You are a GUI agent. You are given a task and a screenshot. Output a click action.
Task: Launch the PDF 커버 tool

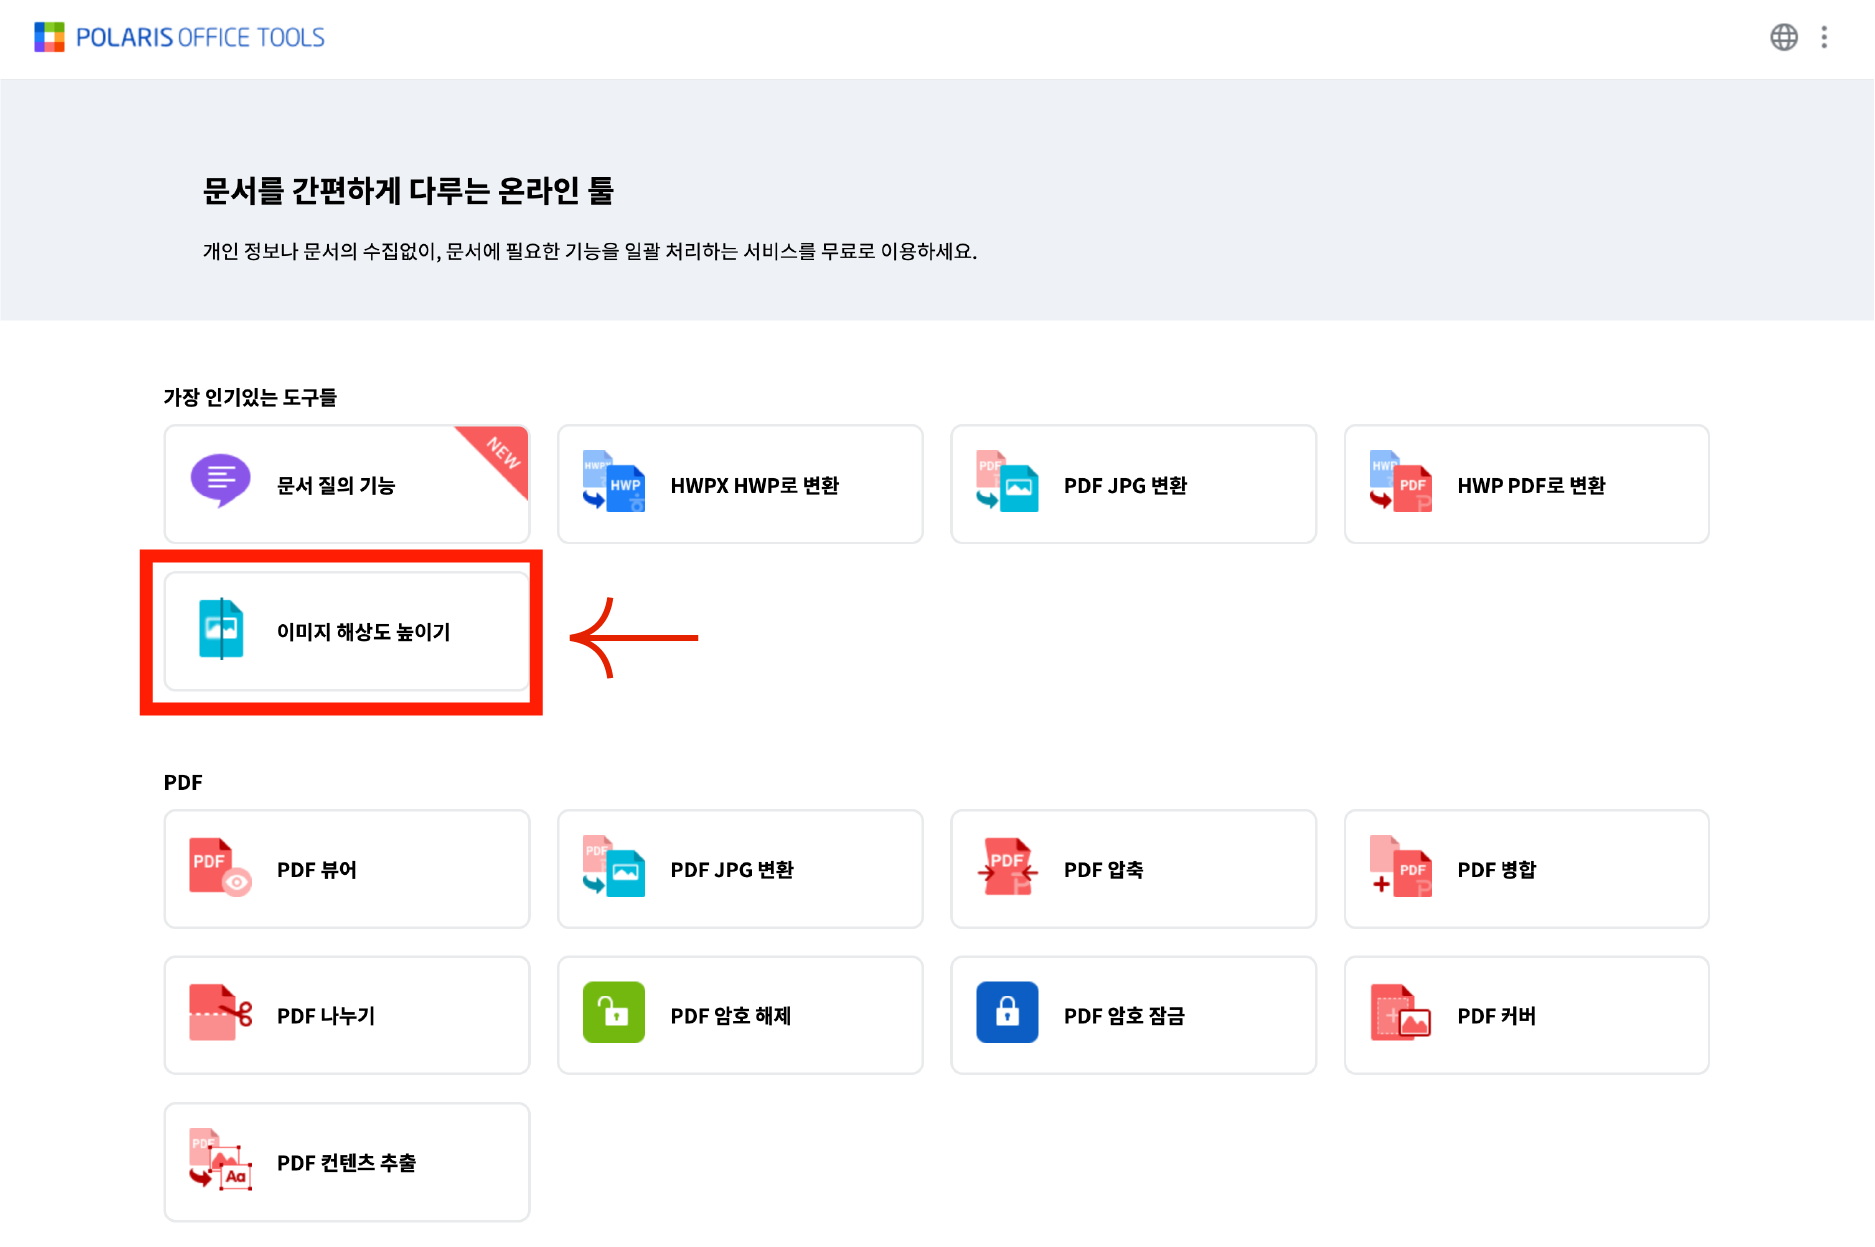pyautogui.click(x=1527, y=1015)
